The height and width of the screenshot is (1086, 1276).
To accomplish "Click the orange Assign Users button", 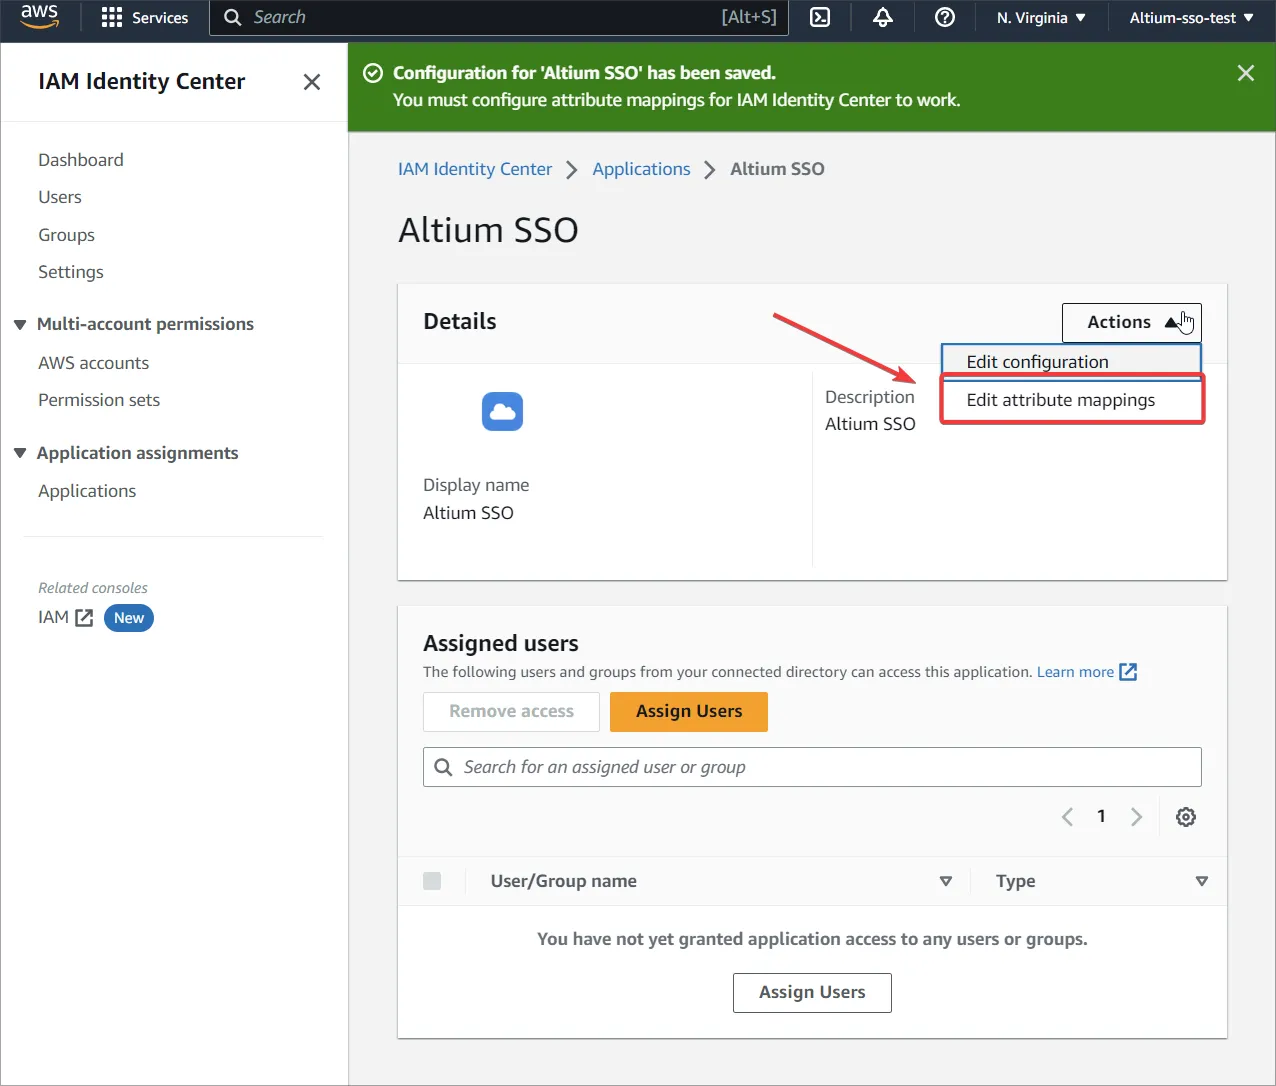I will (x=689, y=712).
